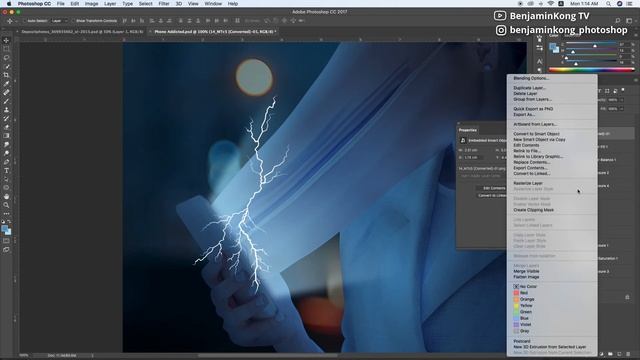Select the Eraser tool
The width and height of the screenshot is (640, 360).
6,127
